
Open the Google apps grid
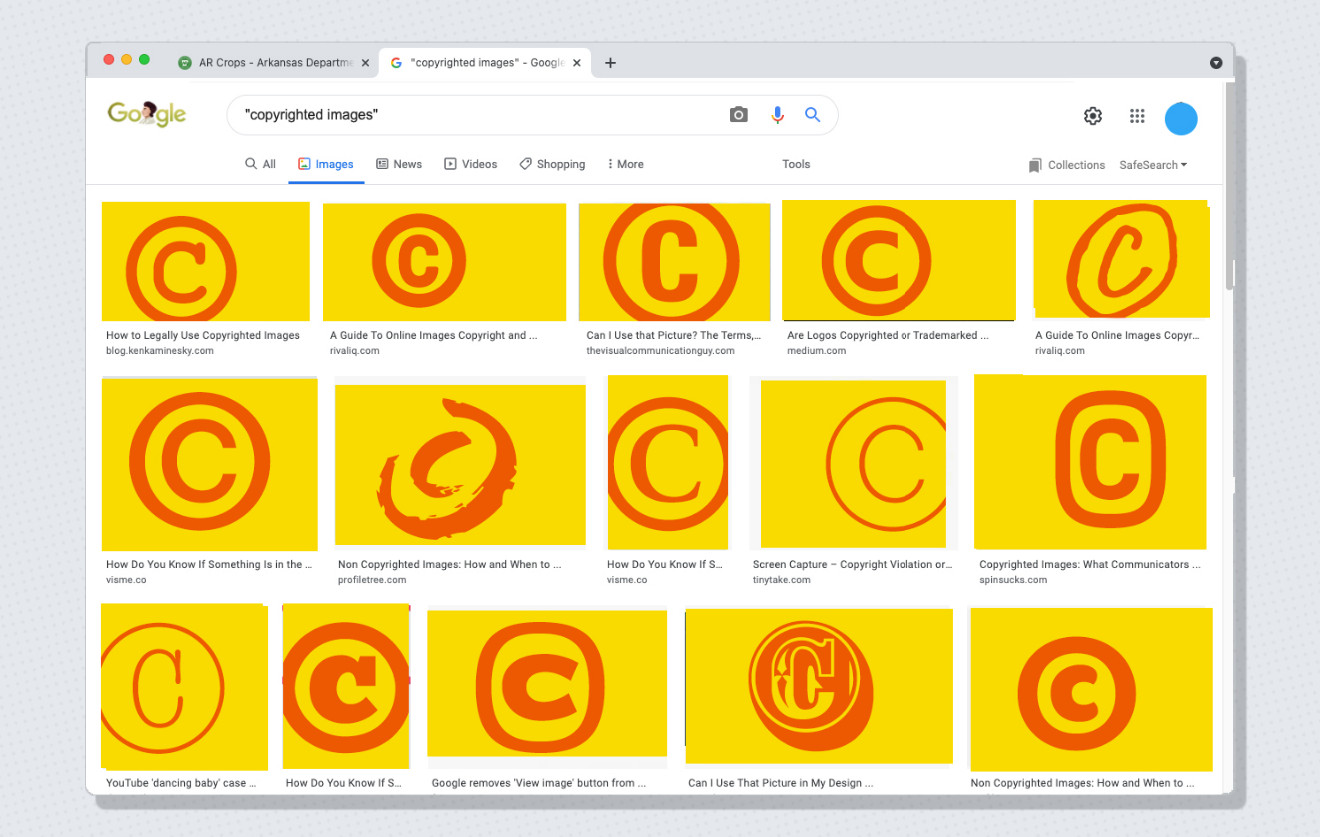(1137, 116)
